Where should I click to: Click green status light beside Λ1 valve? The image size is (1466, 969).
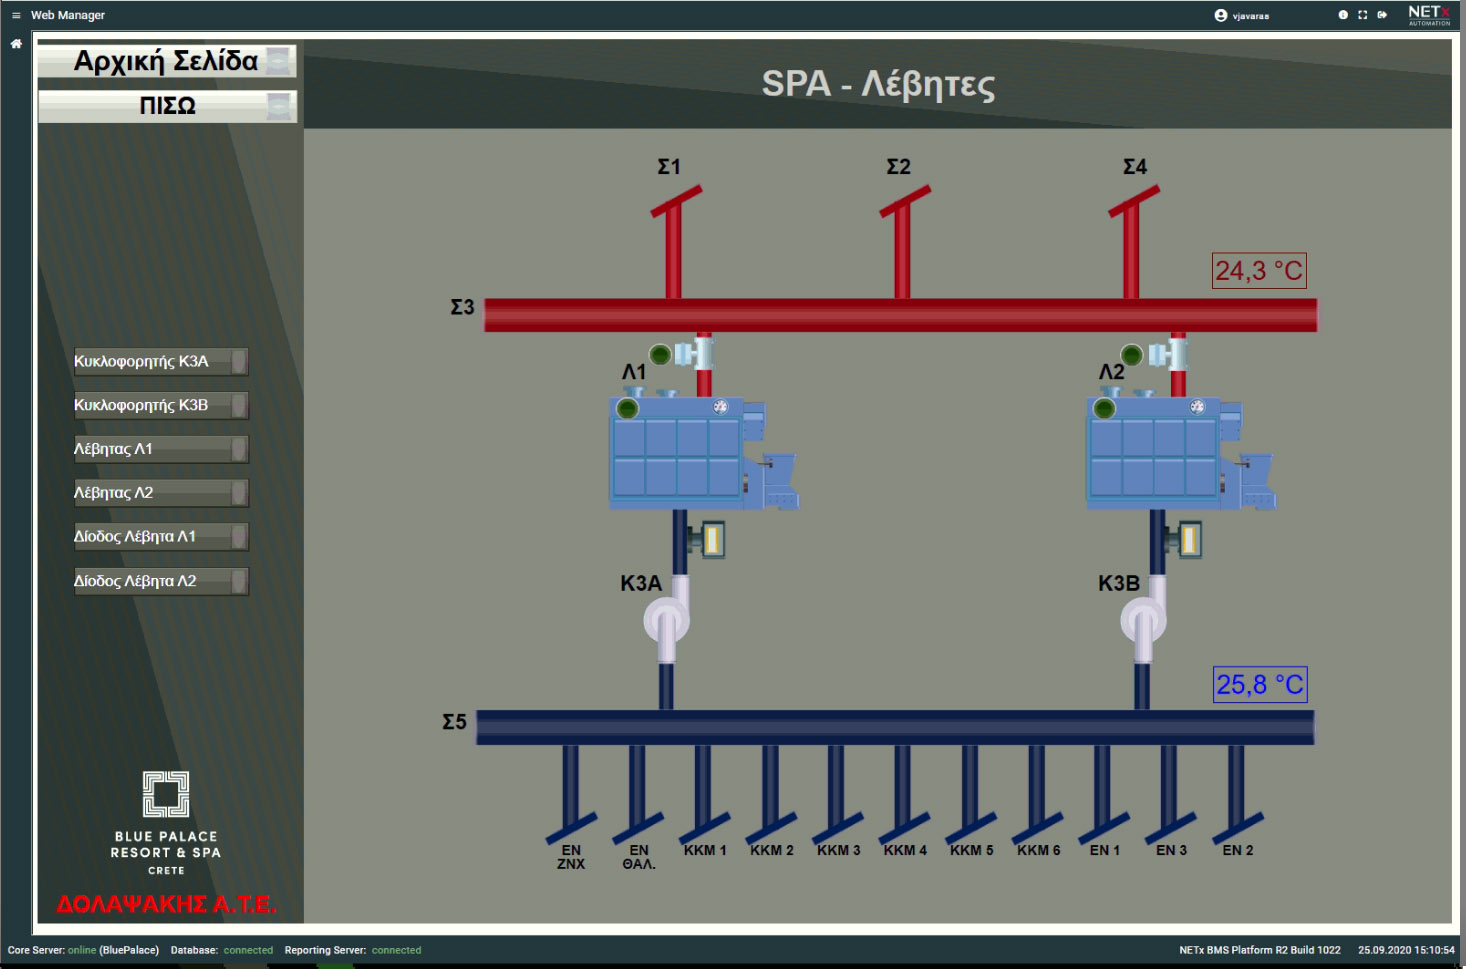tap(660, 354)
